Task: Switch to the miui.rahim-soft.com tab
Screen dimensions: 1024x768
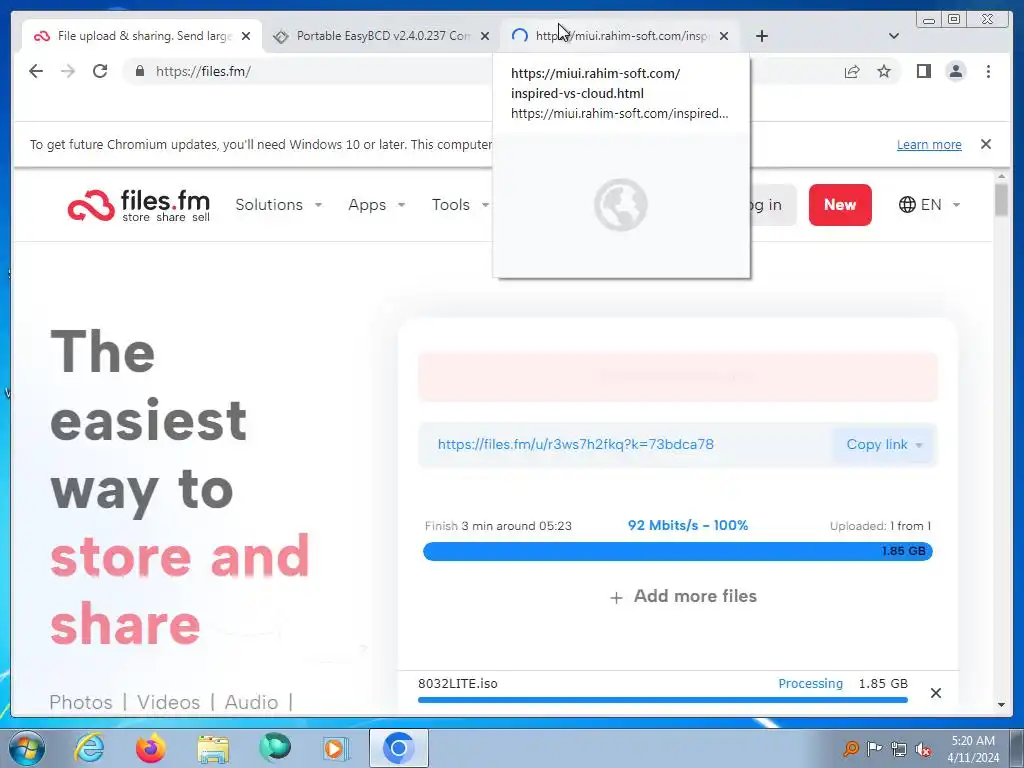Action: (x=620, y=36)
